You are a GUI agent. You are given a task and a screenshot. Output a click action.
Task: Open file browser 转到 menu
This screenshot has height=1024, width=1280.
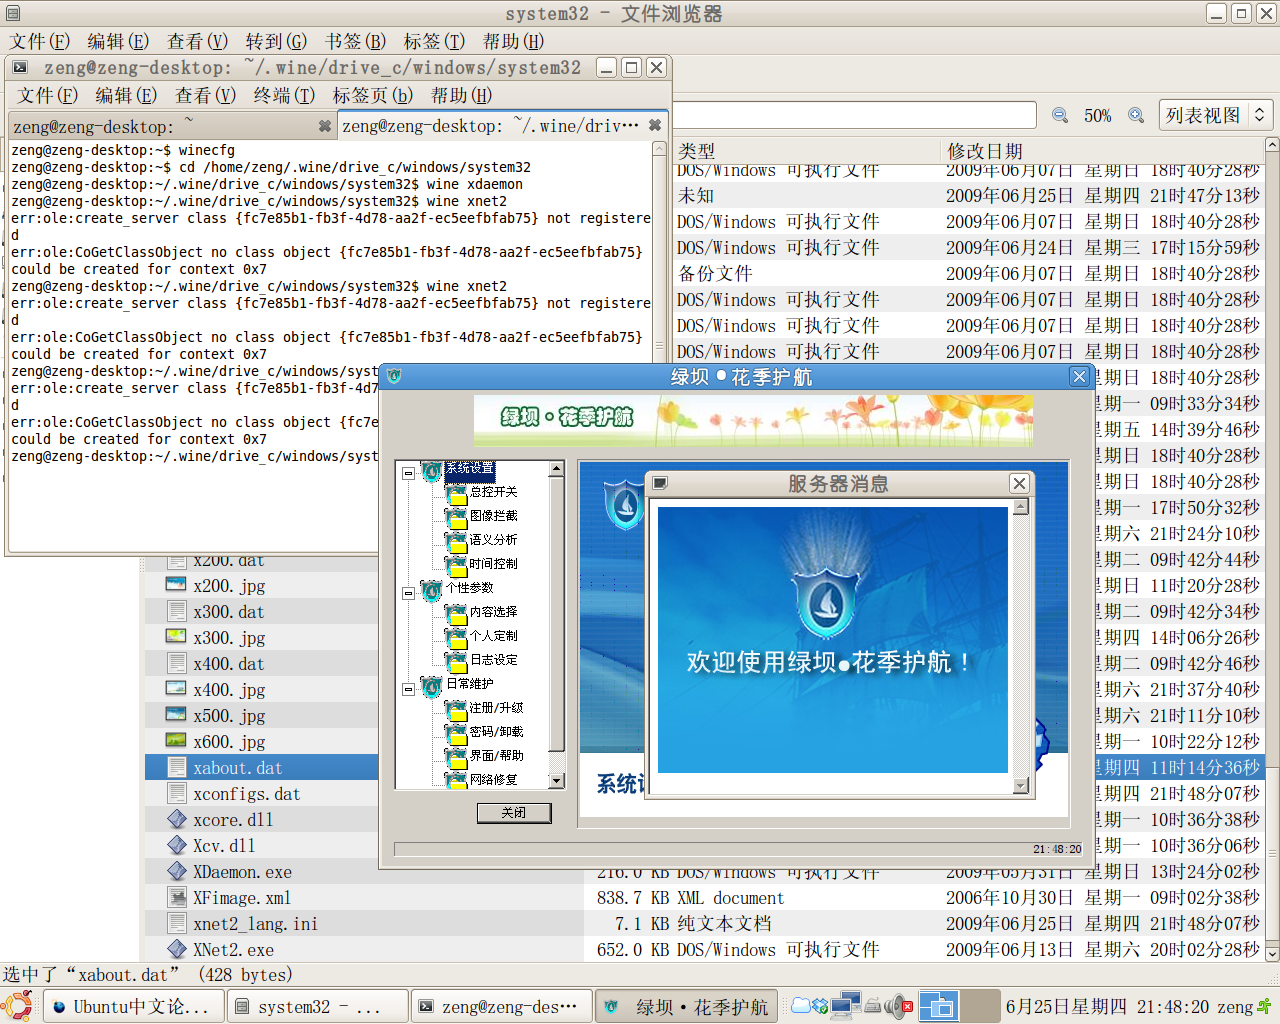point(276,41)
